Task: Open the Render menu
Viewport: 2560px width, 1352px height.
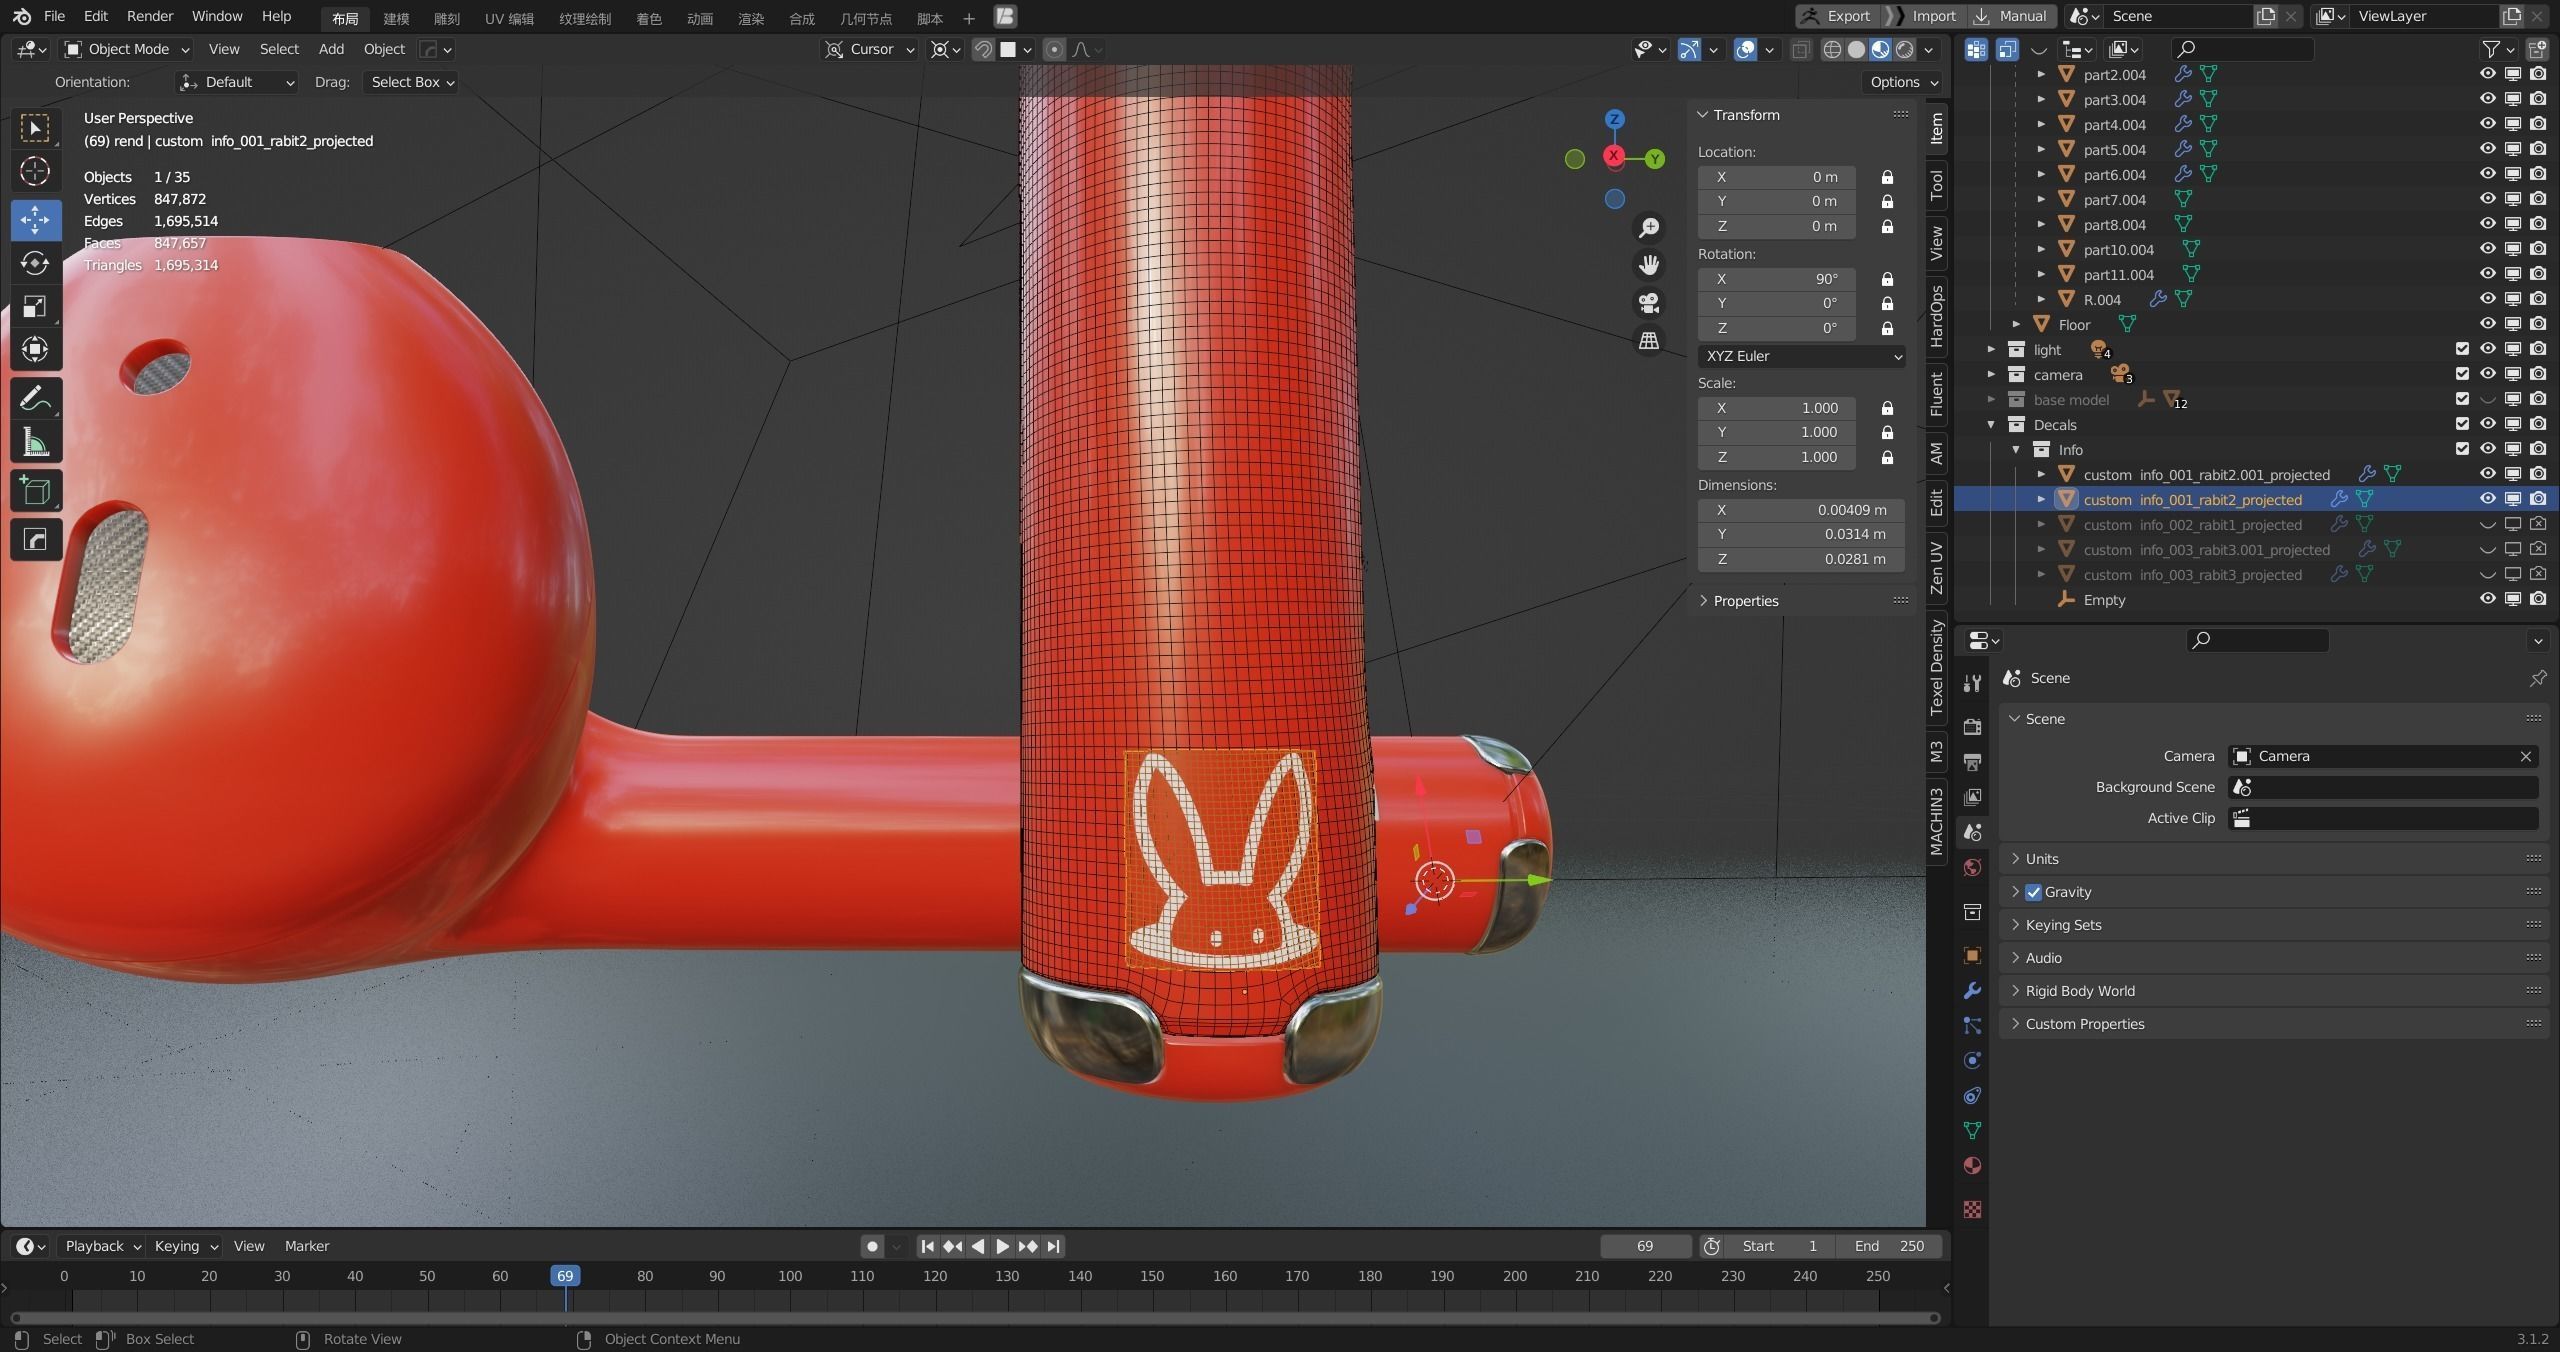Action: pyautogui.click(x=149, y=16)
